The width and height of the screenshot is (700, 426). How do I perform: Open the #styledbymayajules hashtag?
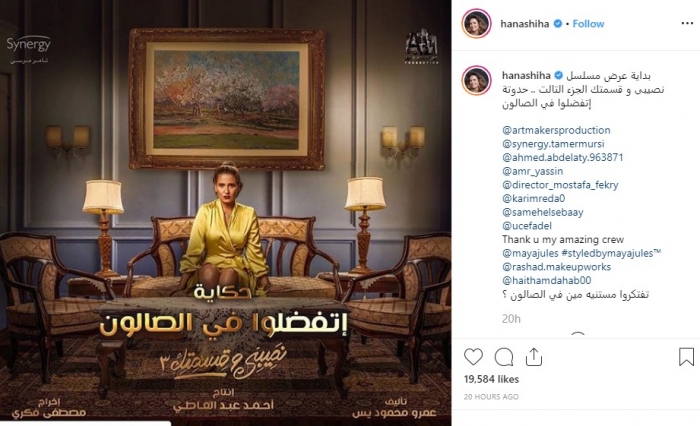coord(611,253)
